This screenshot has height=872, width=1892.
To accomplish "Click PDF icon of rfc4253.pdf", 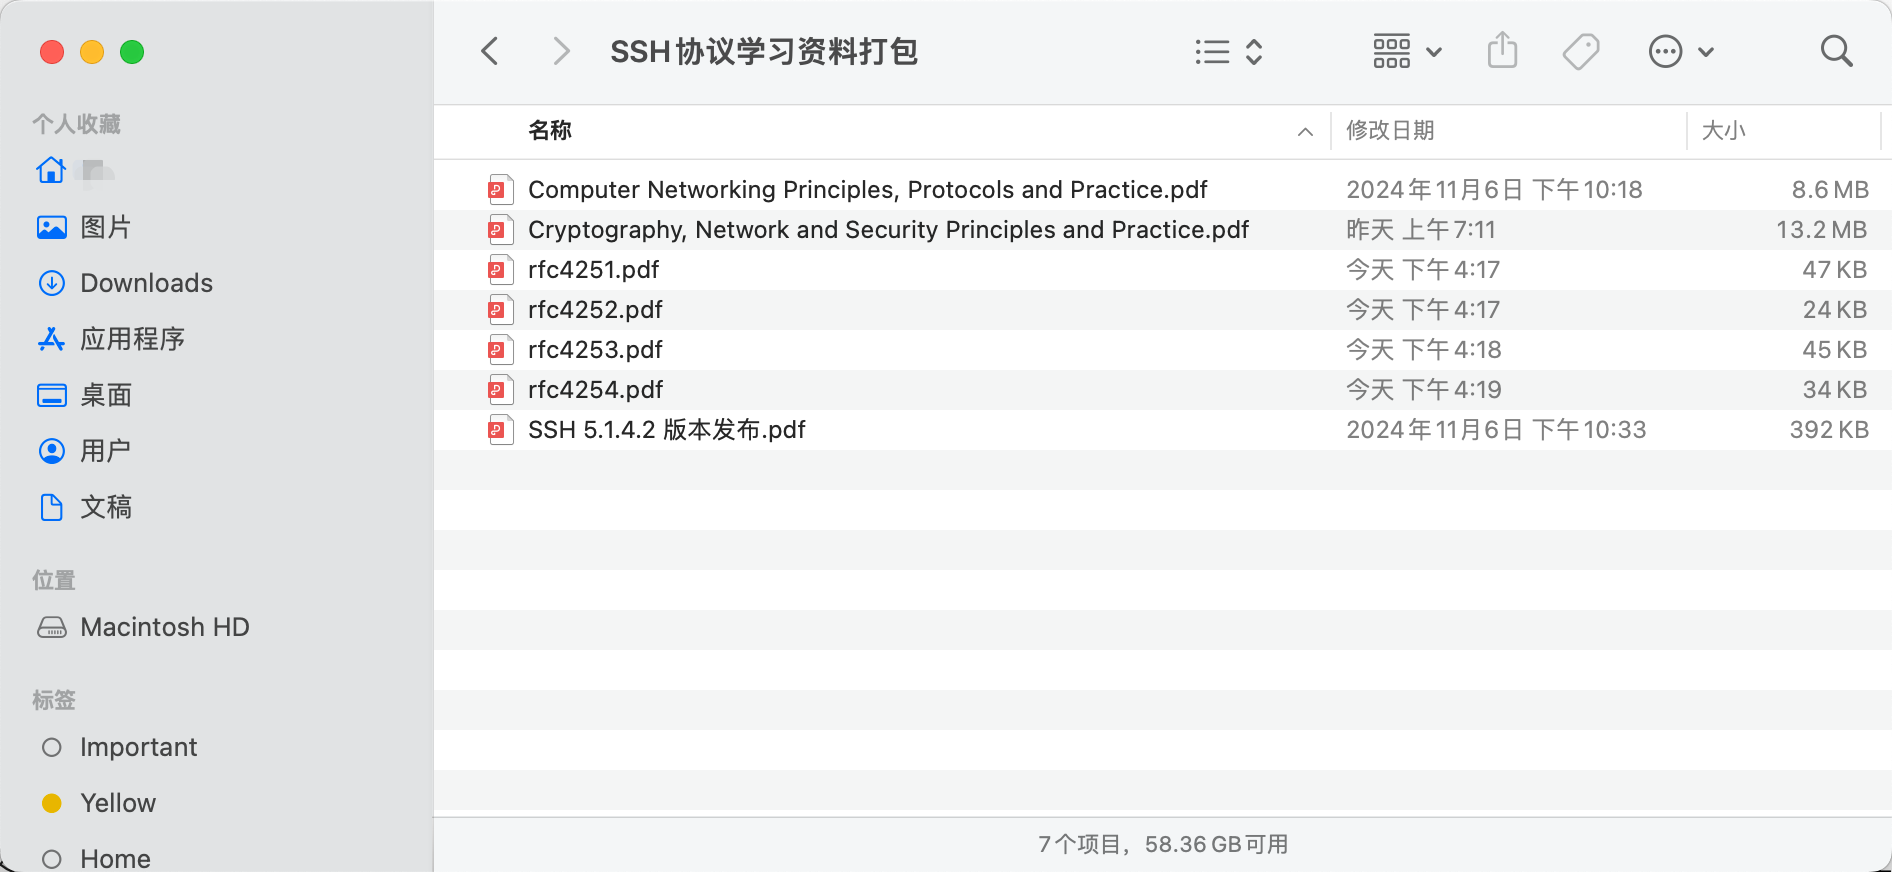I will [500, 350].
